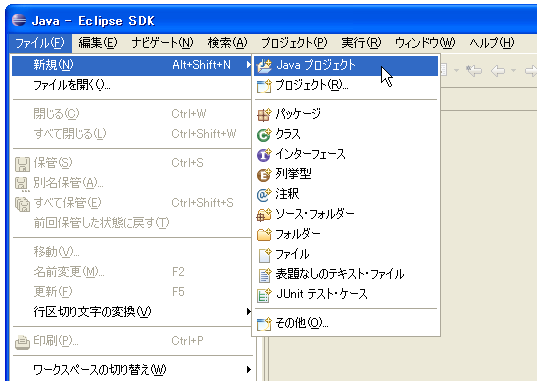Click the source folder icon
The image size is (537, 381).
click(264, 215)
